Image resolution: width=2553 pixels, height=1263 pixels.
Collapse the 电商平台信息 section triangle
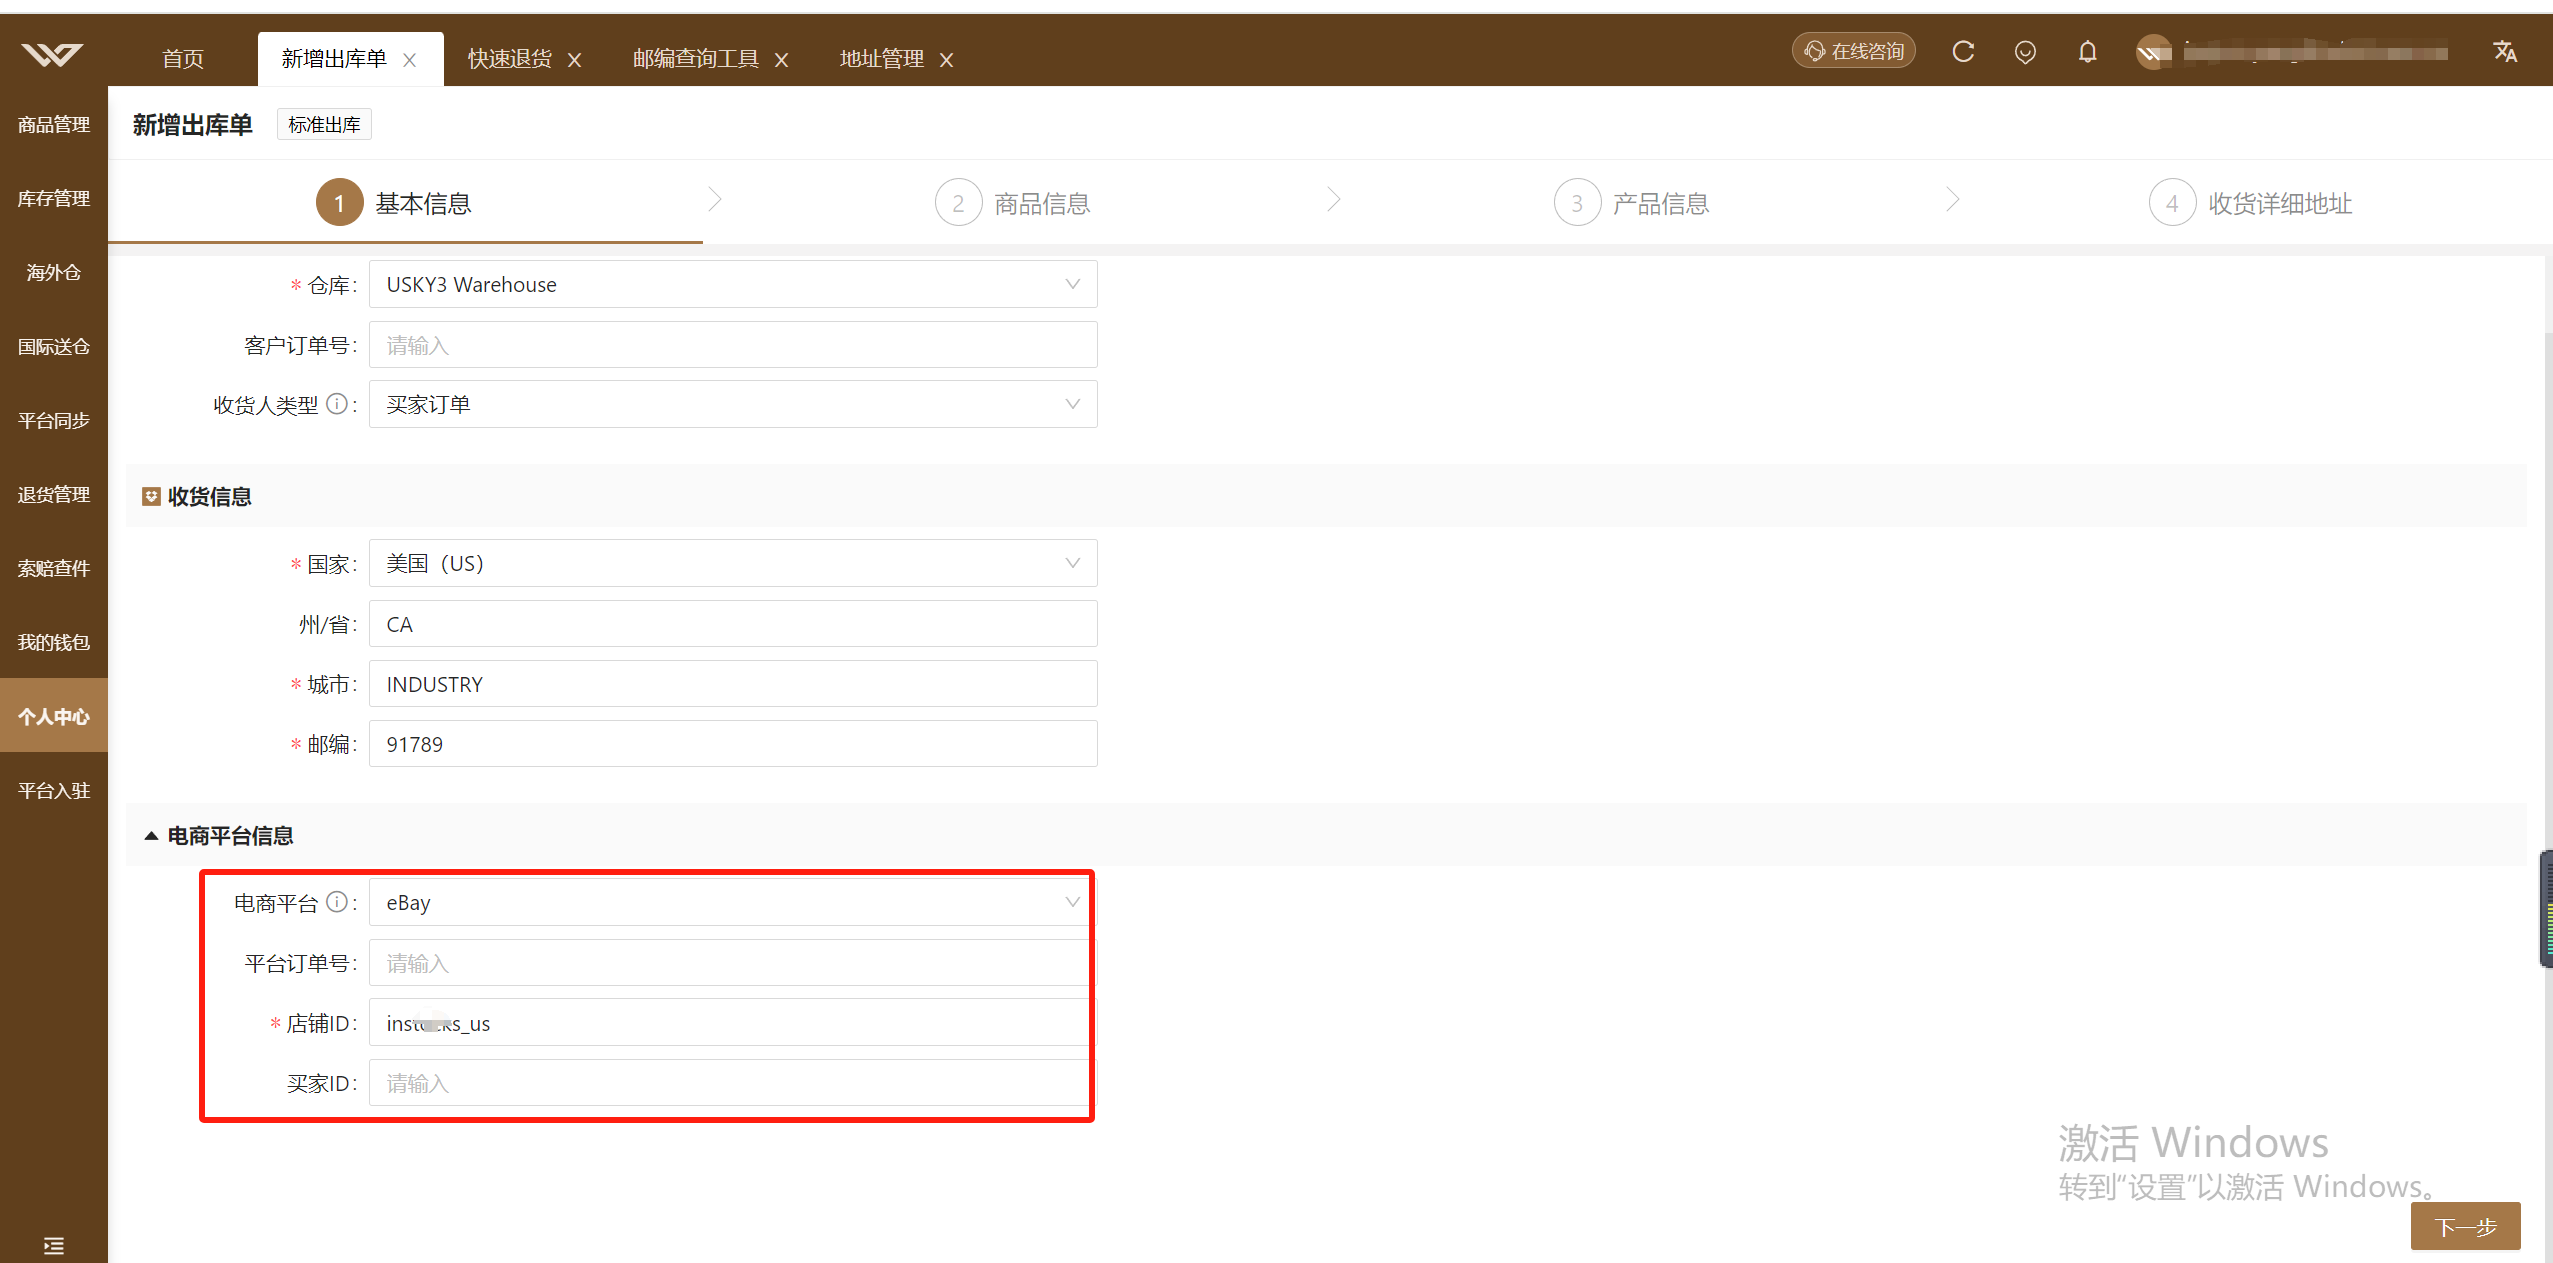[151, 835]
